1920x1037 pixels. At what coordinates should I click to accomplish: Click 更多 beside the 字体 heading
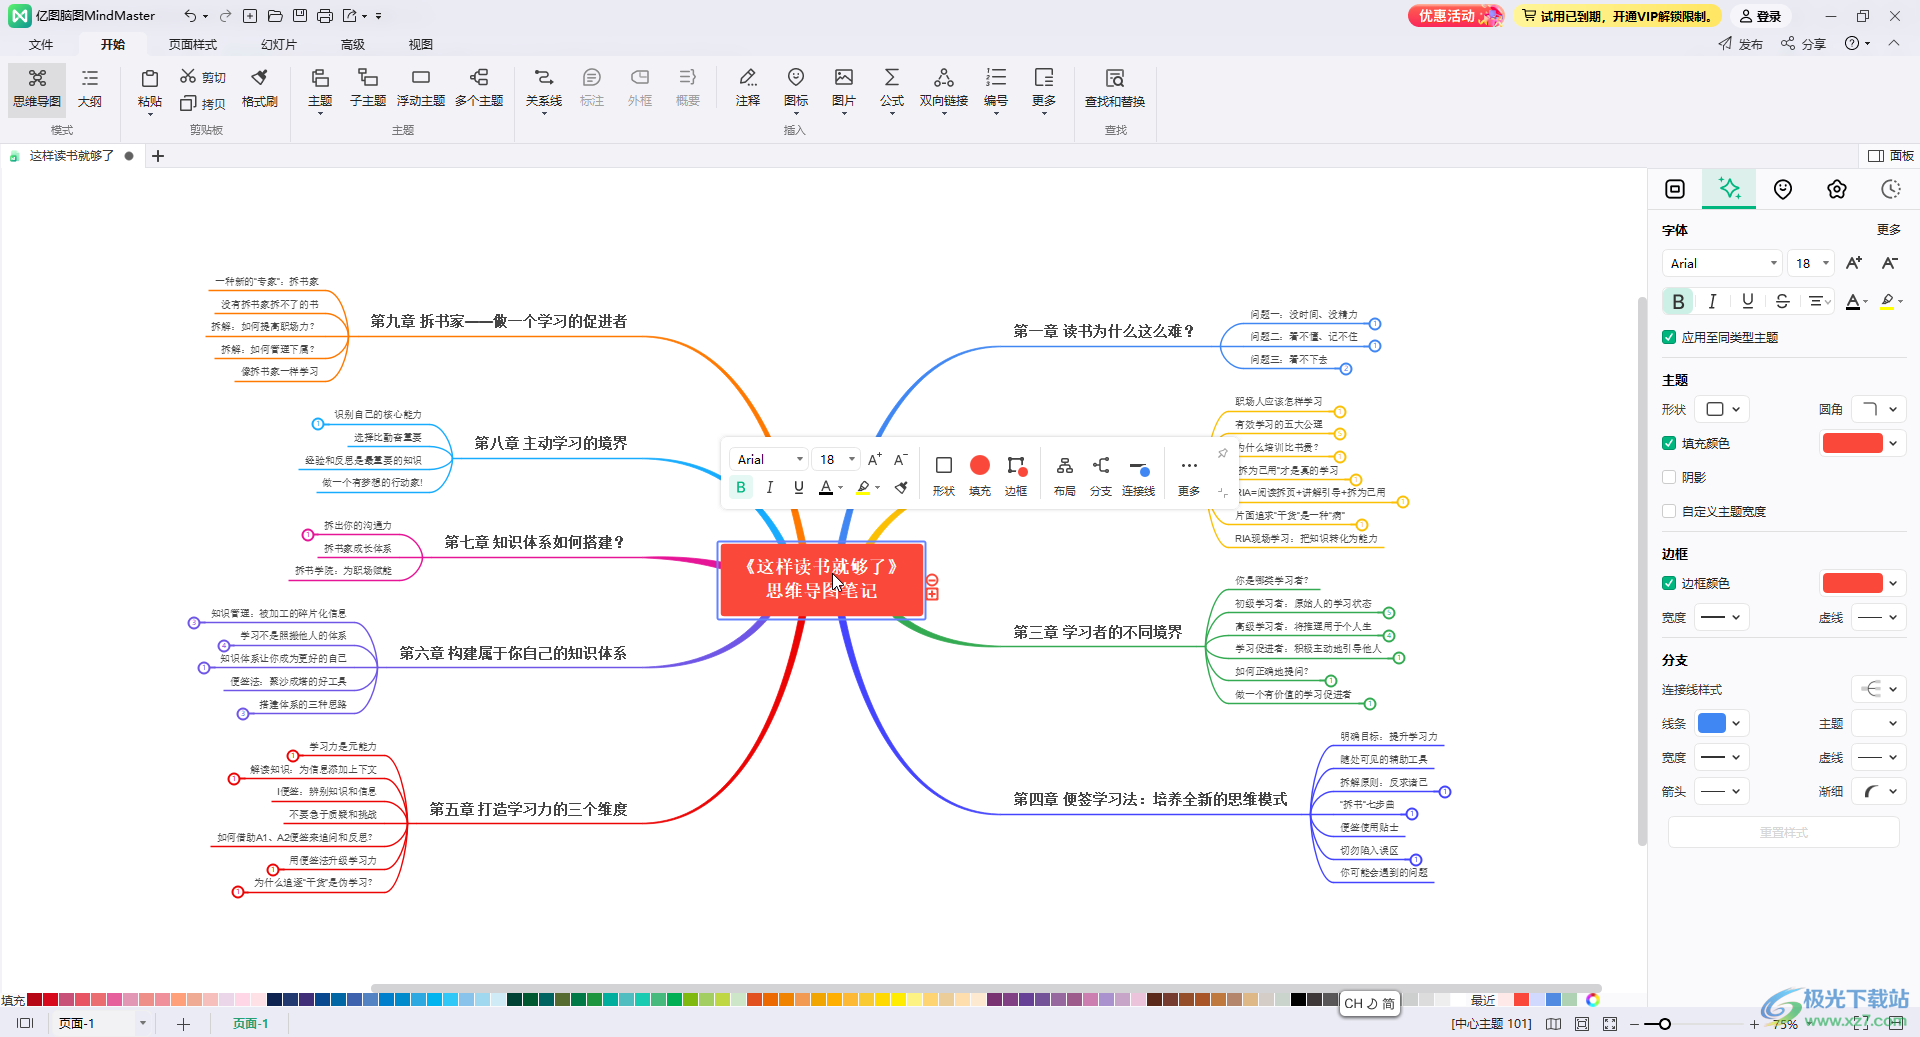(1889, 229)
